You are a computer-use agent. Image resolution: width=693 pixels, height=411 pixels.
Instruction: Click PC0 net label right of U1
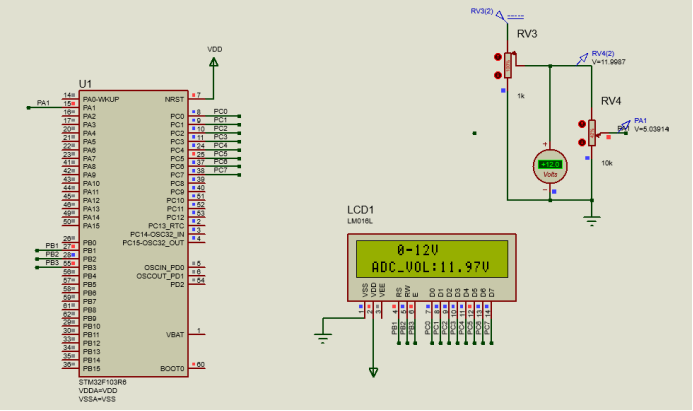click(221, 111)
